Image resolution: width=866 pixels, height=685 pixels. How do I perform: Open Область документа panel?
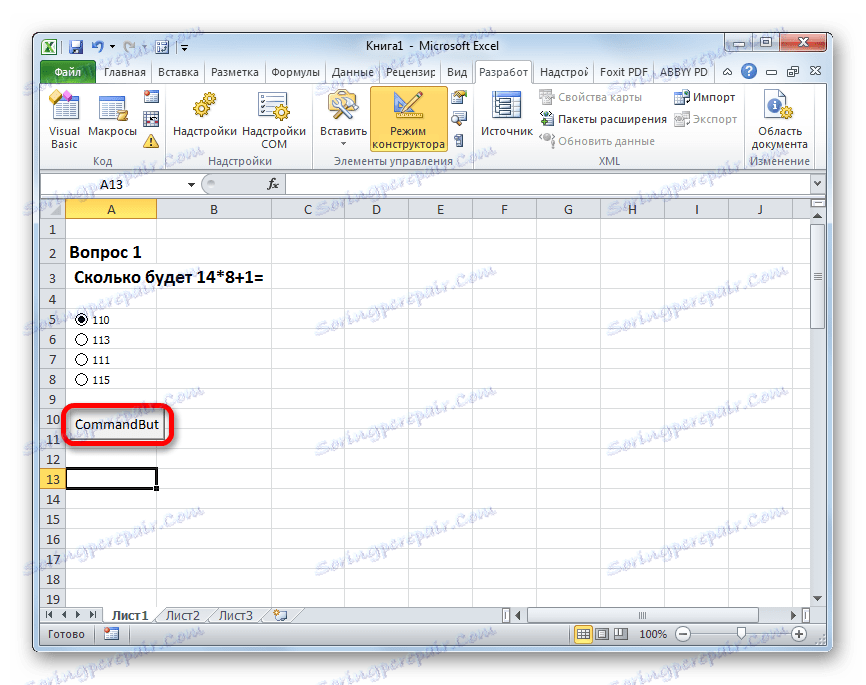pos(779,120)
